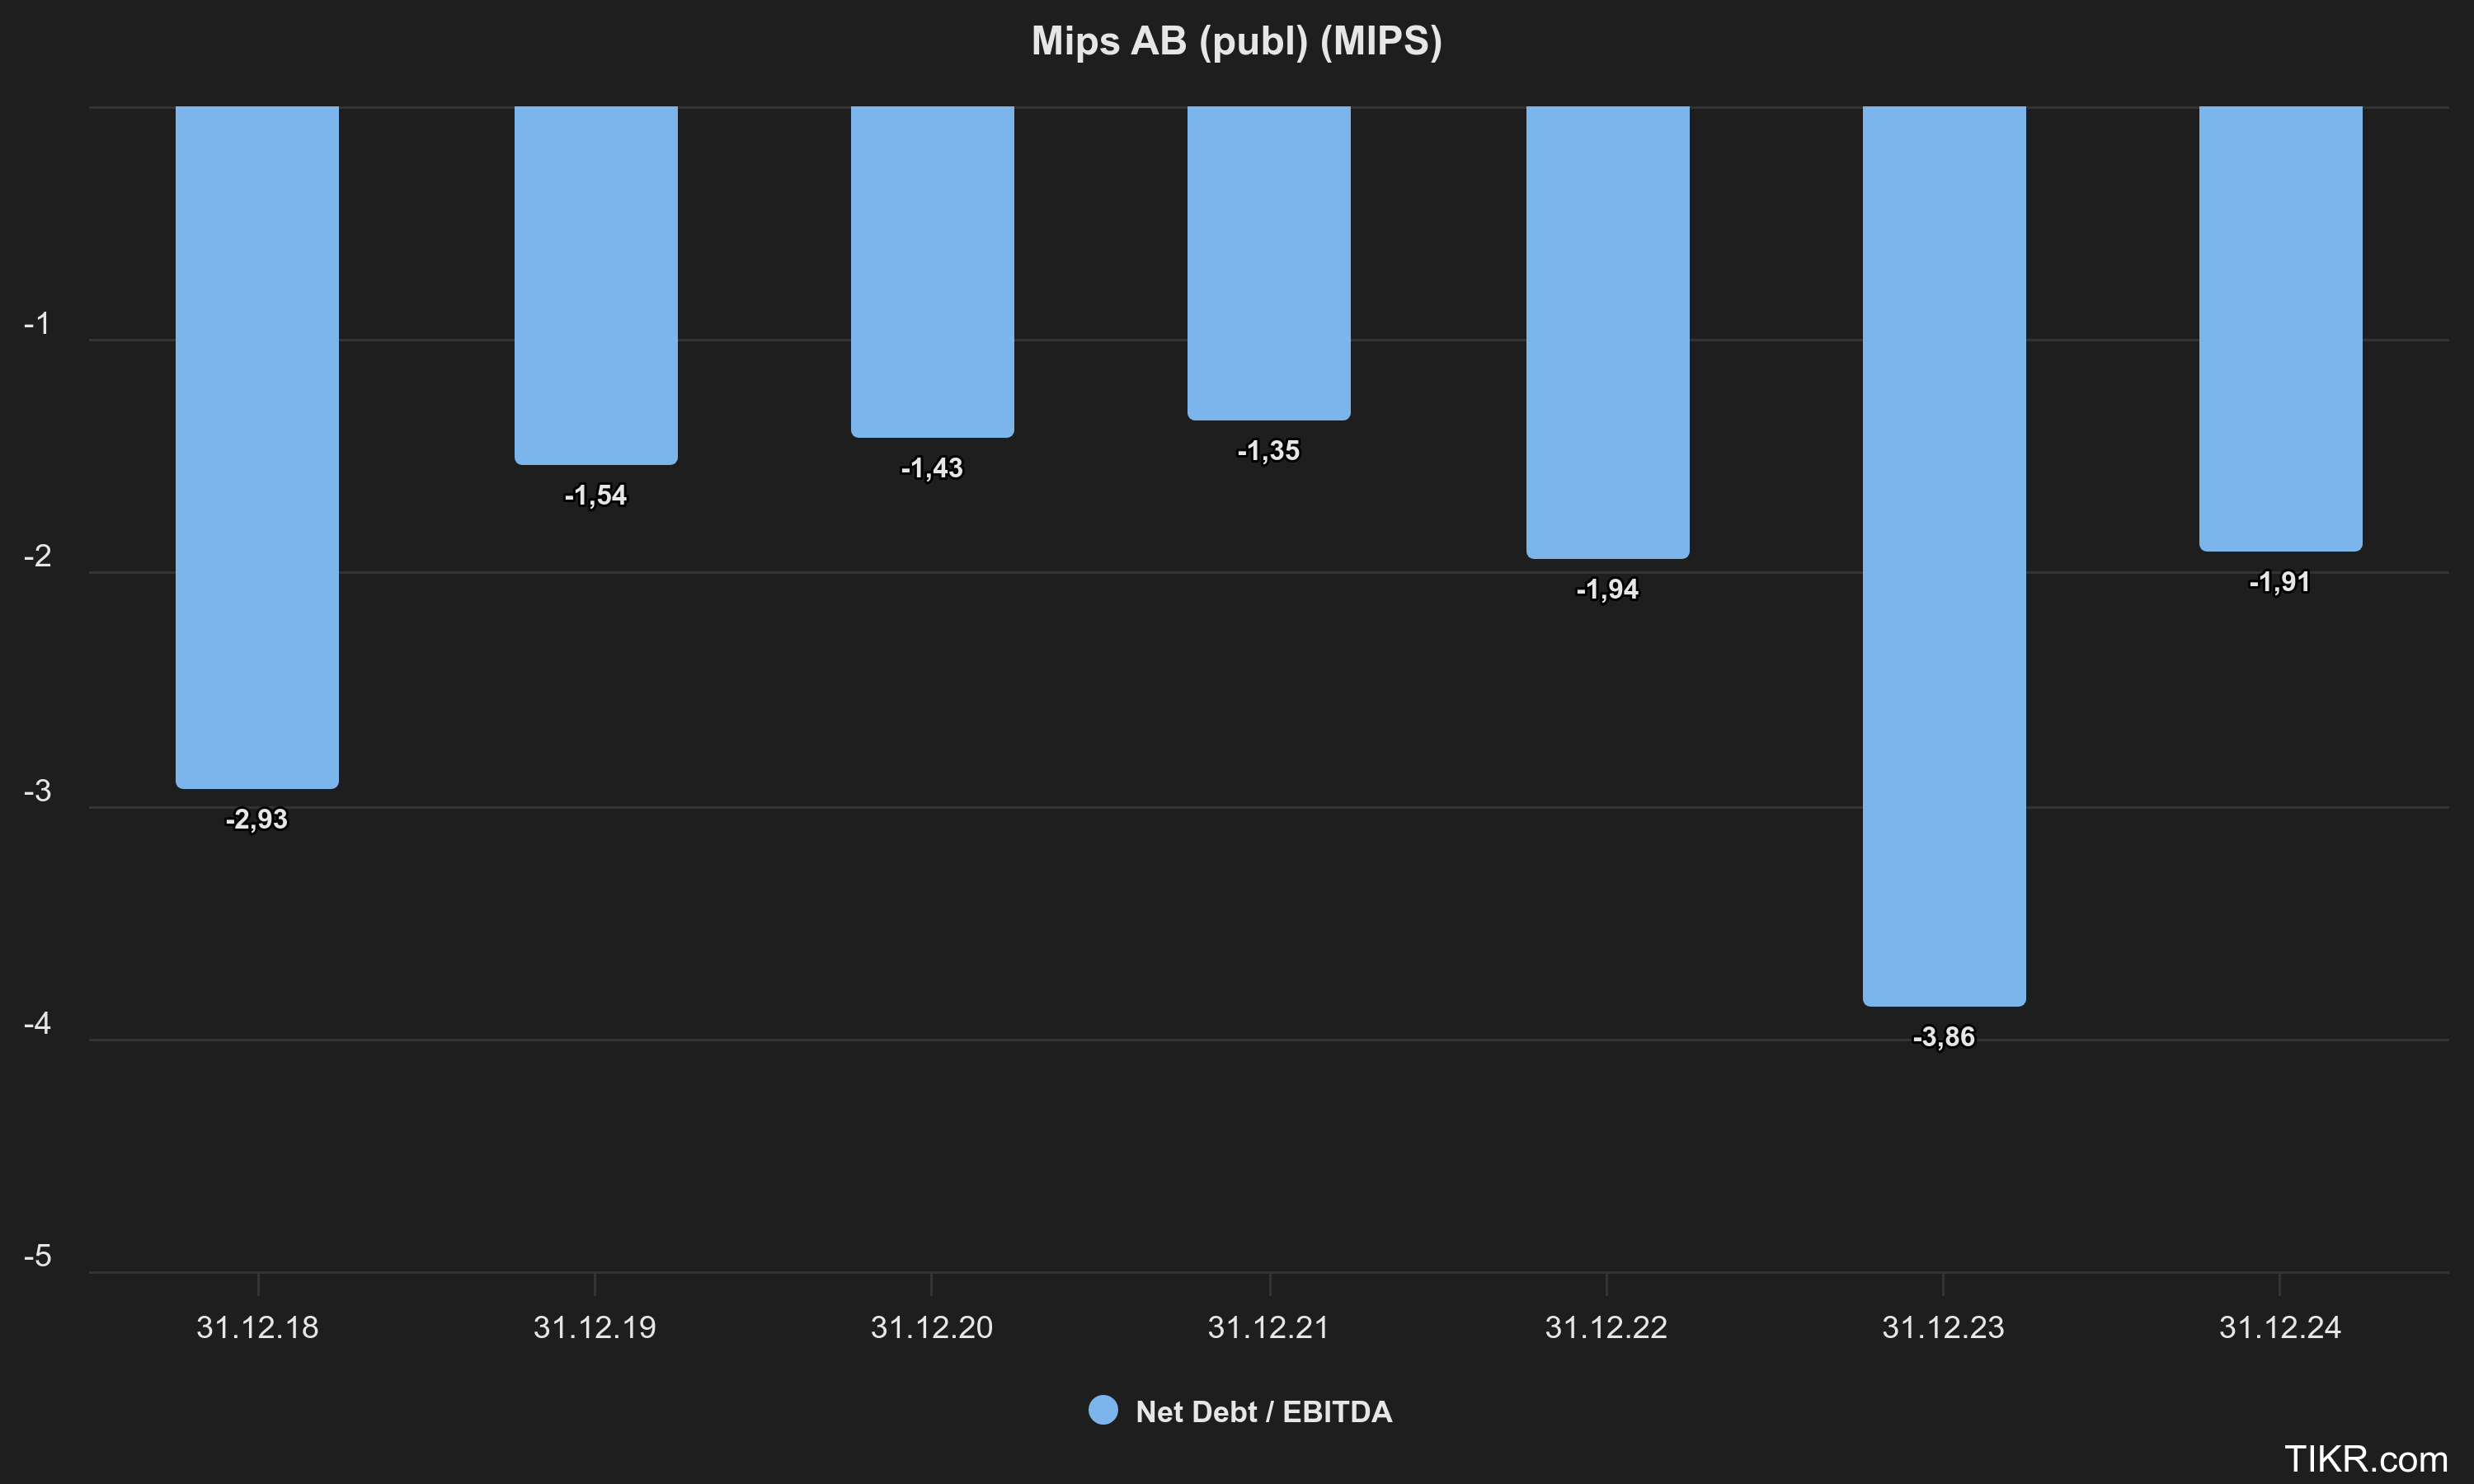2474x1484 pixels.
Task: Click the chart title Mips AB (publ) (MIPS)
Action: pos(1236,41)
